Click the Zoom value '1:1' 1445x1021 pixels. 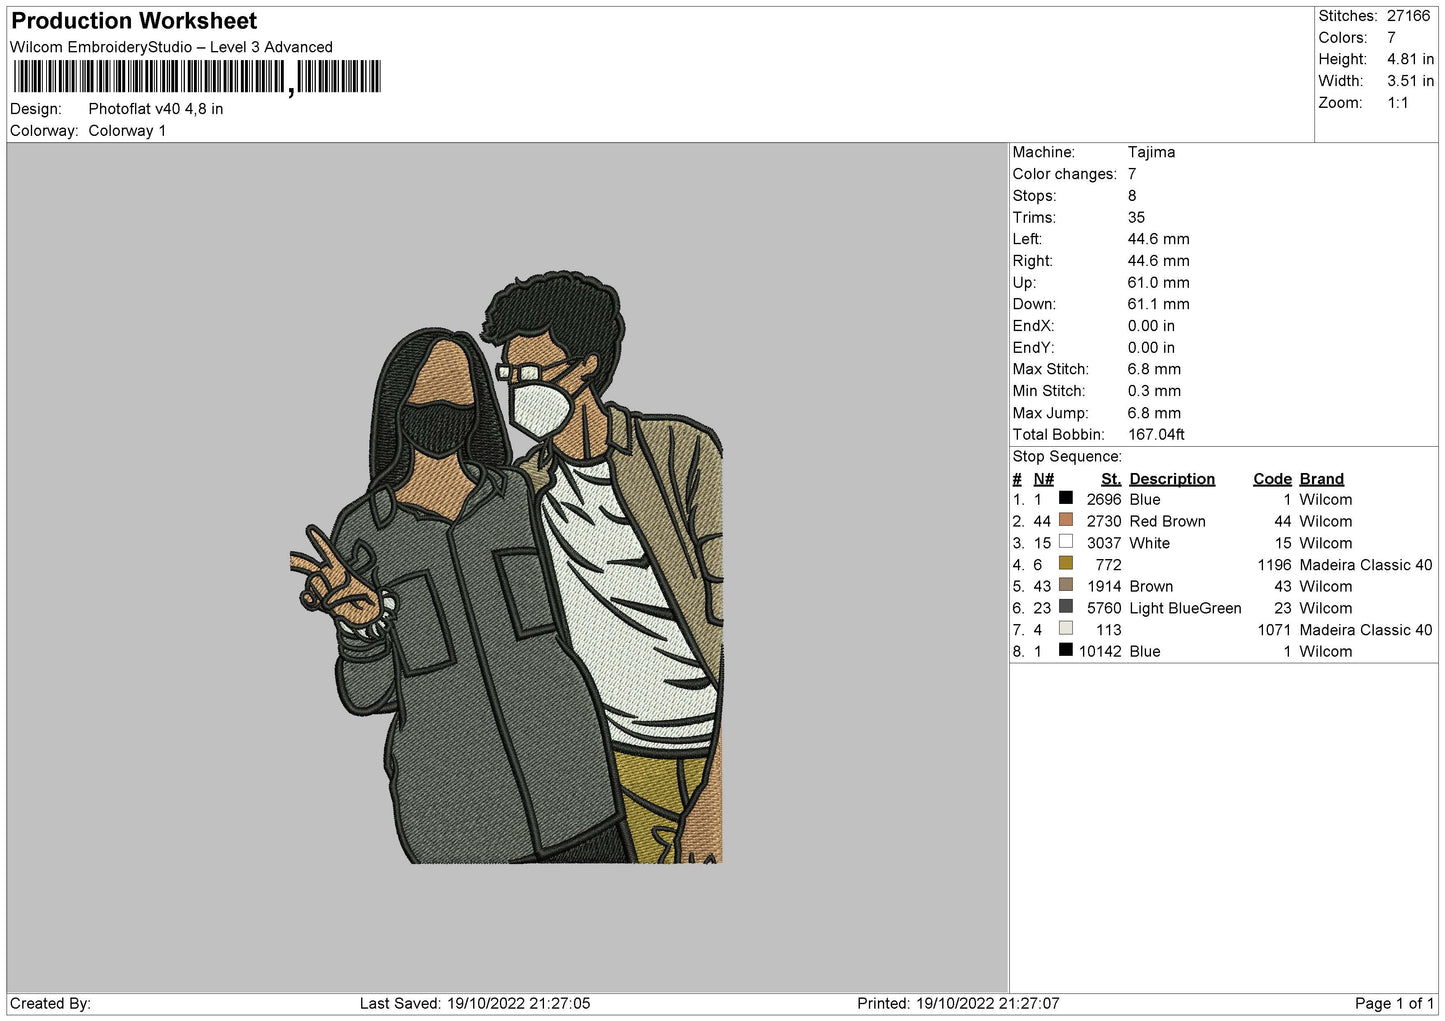pyautogui.click(x=1398, y=103)
